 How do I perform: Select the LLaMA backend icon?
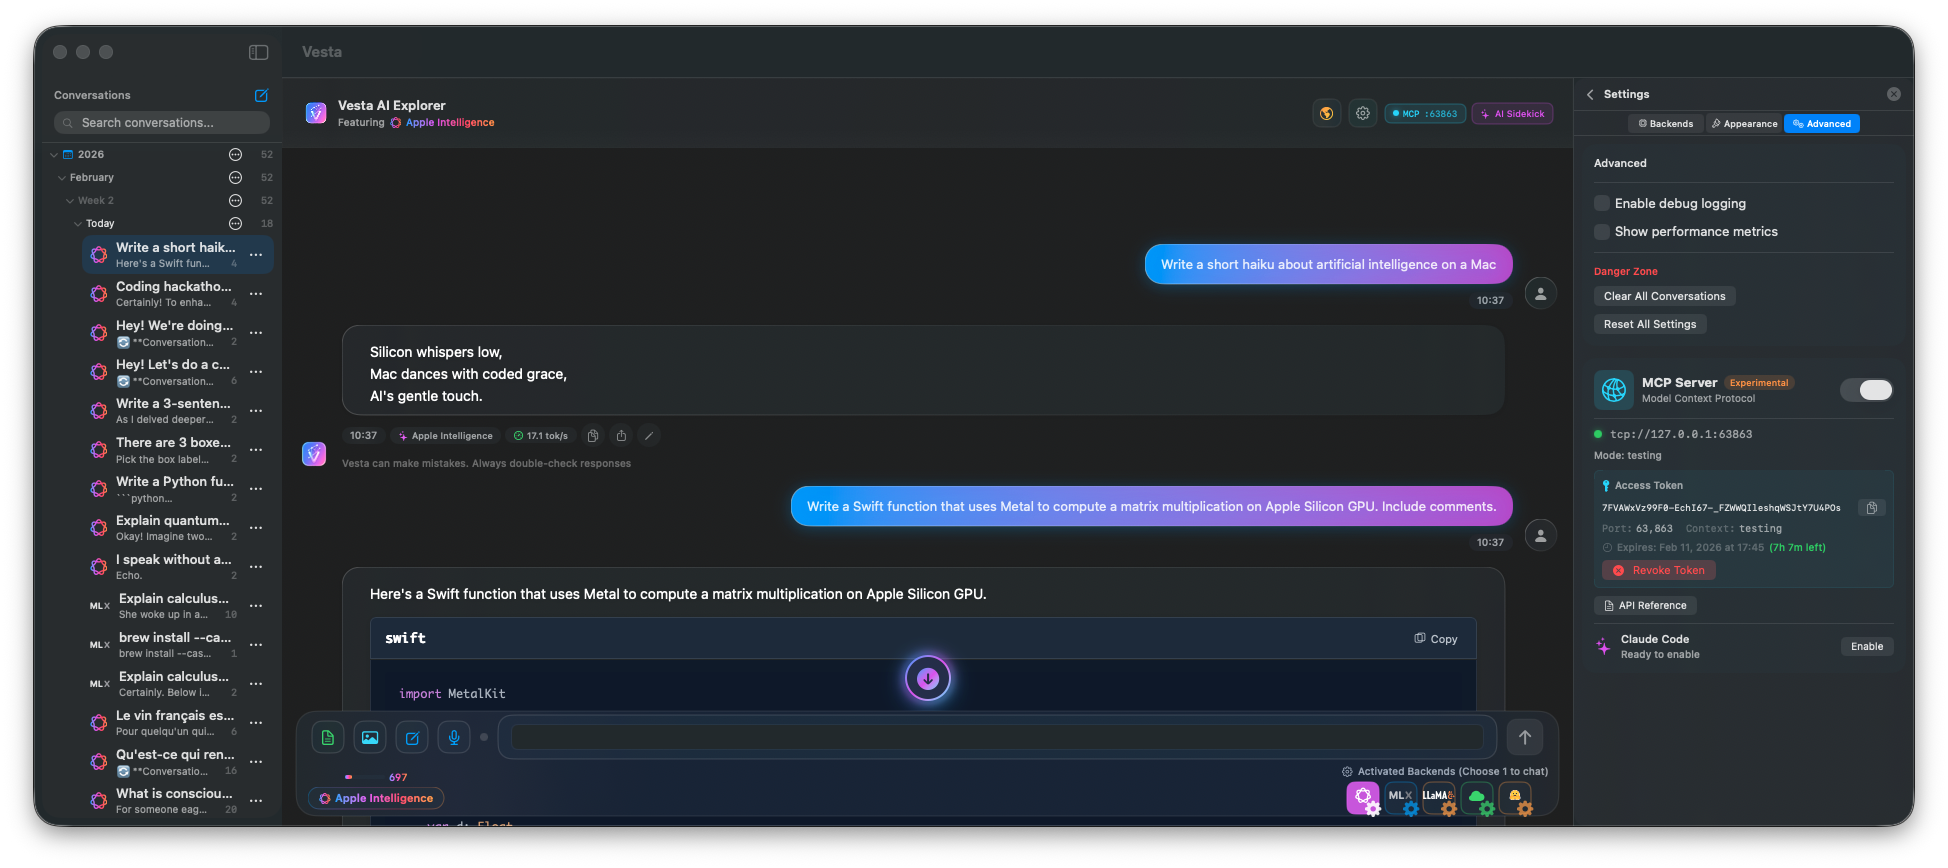tap(1438, 797)
